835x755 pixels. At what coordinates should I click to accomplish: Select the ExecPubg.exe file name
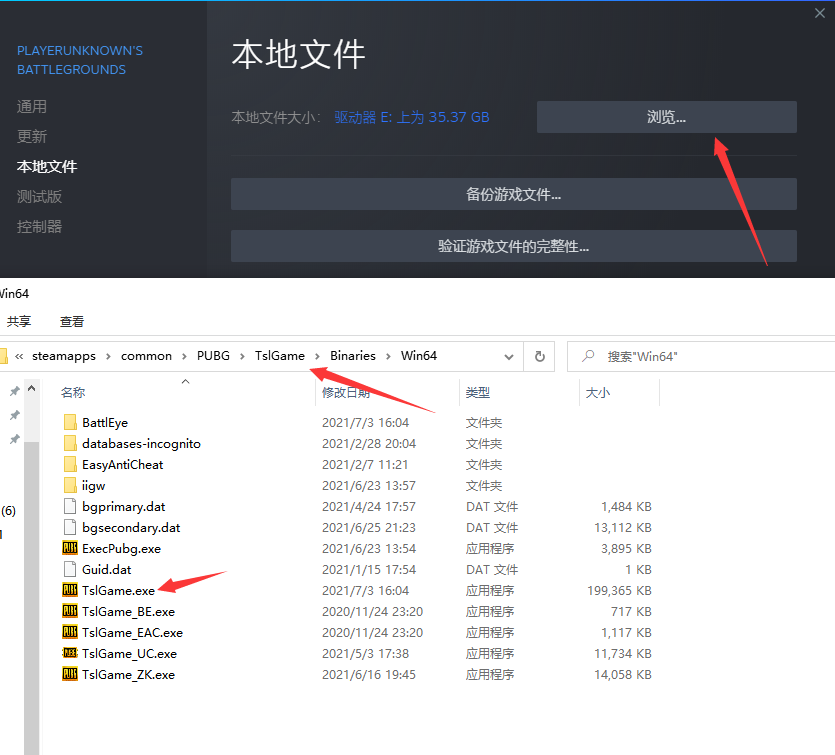coord(121,548)
